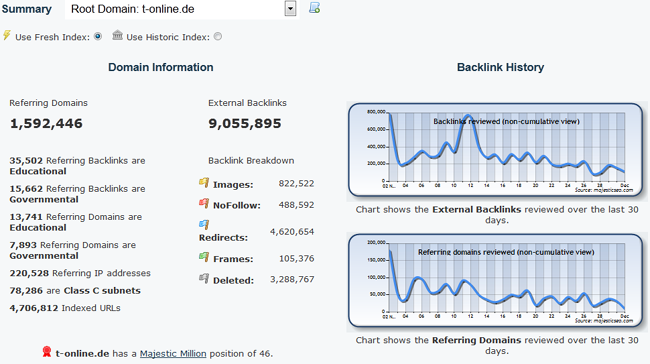Click the External Backlinks count 9,055,895
The width and height of the screenshot is (650, 364).
pos(245,124)
